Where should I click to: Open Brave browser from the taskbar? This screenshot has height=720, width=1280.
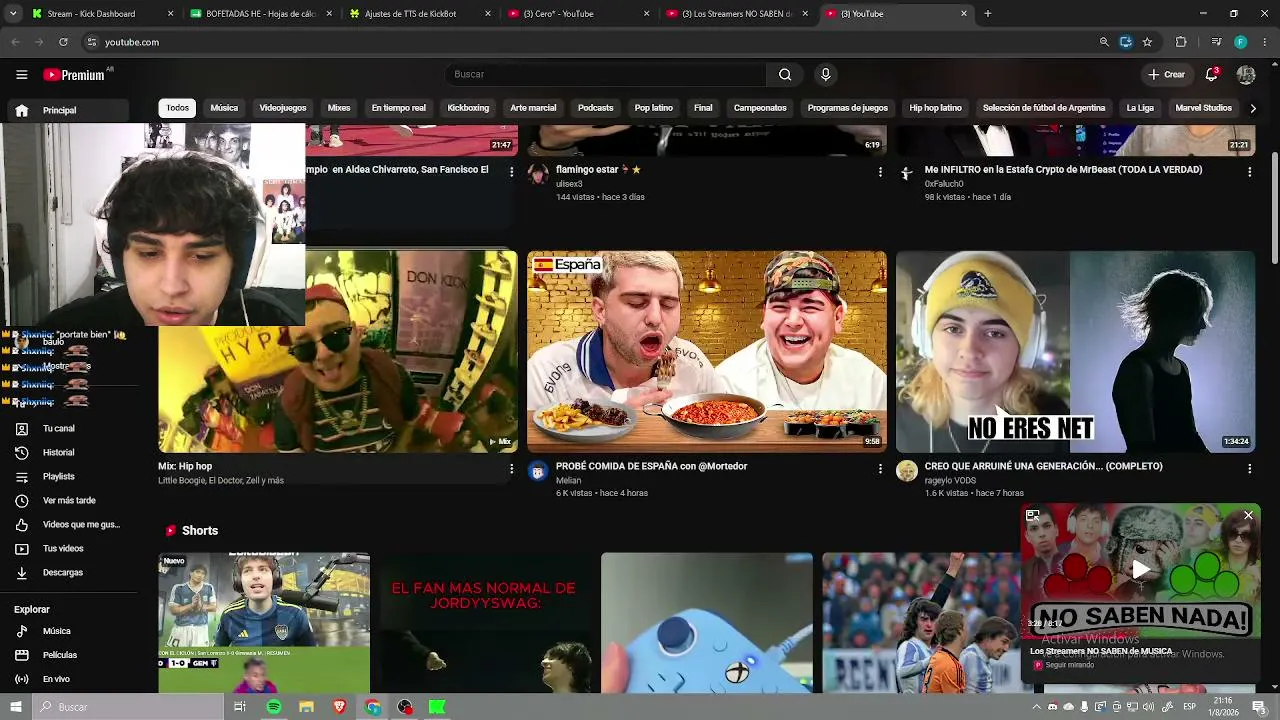click(339, 707)
